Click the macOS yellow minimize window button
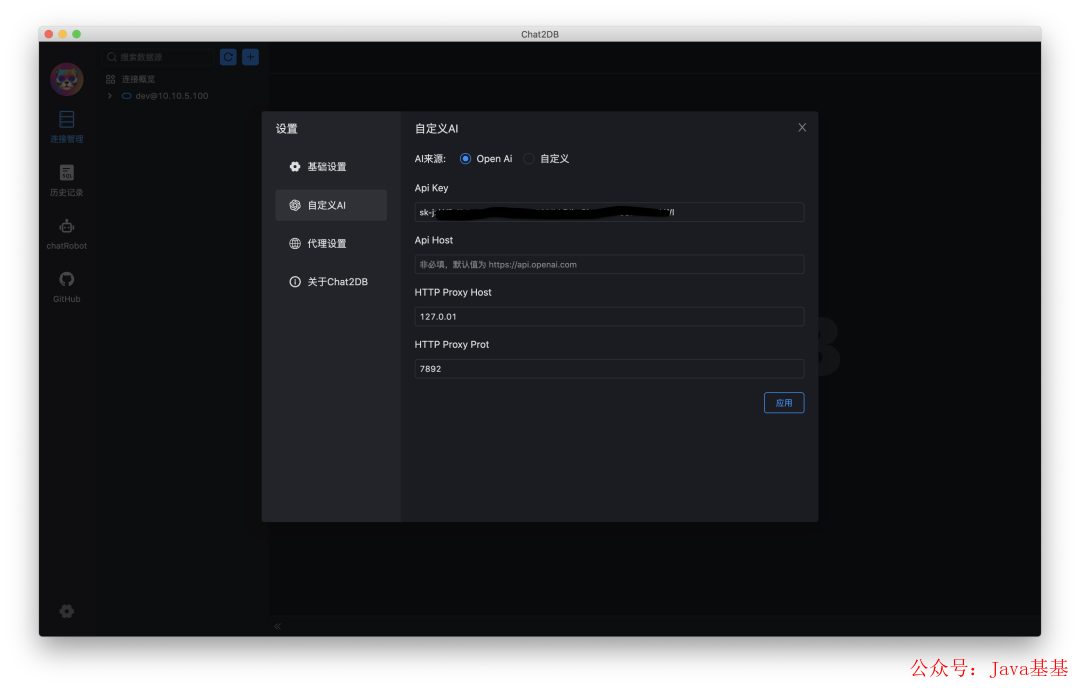 click(x=63, y=34)
